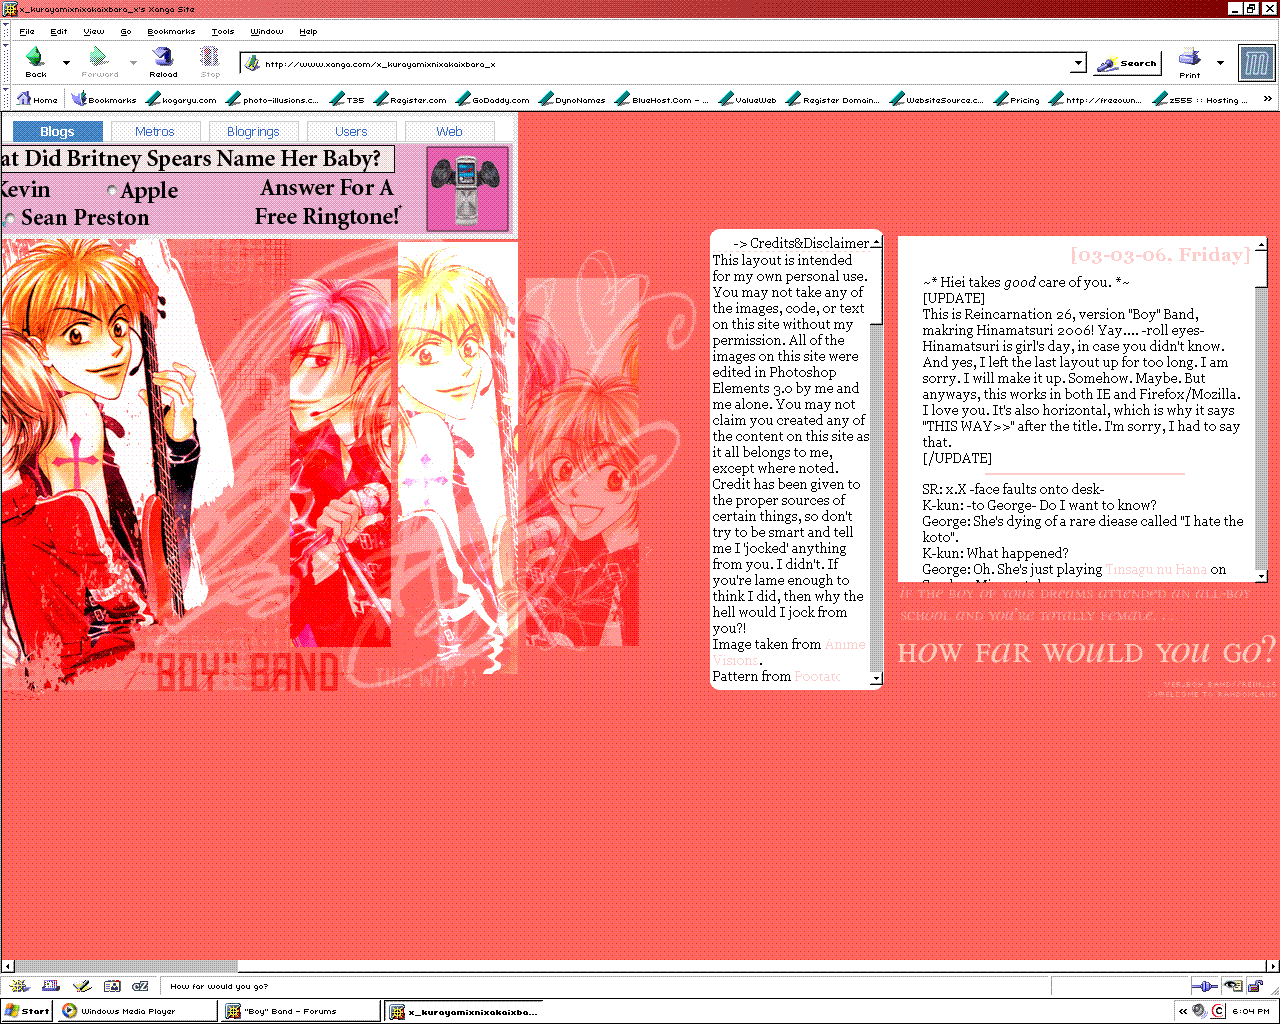Open the Edit menu
This screenshot has height=1024, width=1280.
[59, 31]
